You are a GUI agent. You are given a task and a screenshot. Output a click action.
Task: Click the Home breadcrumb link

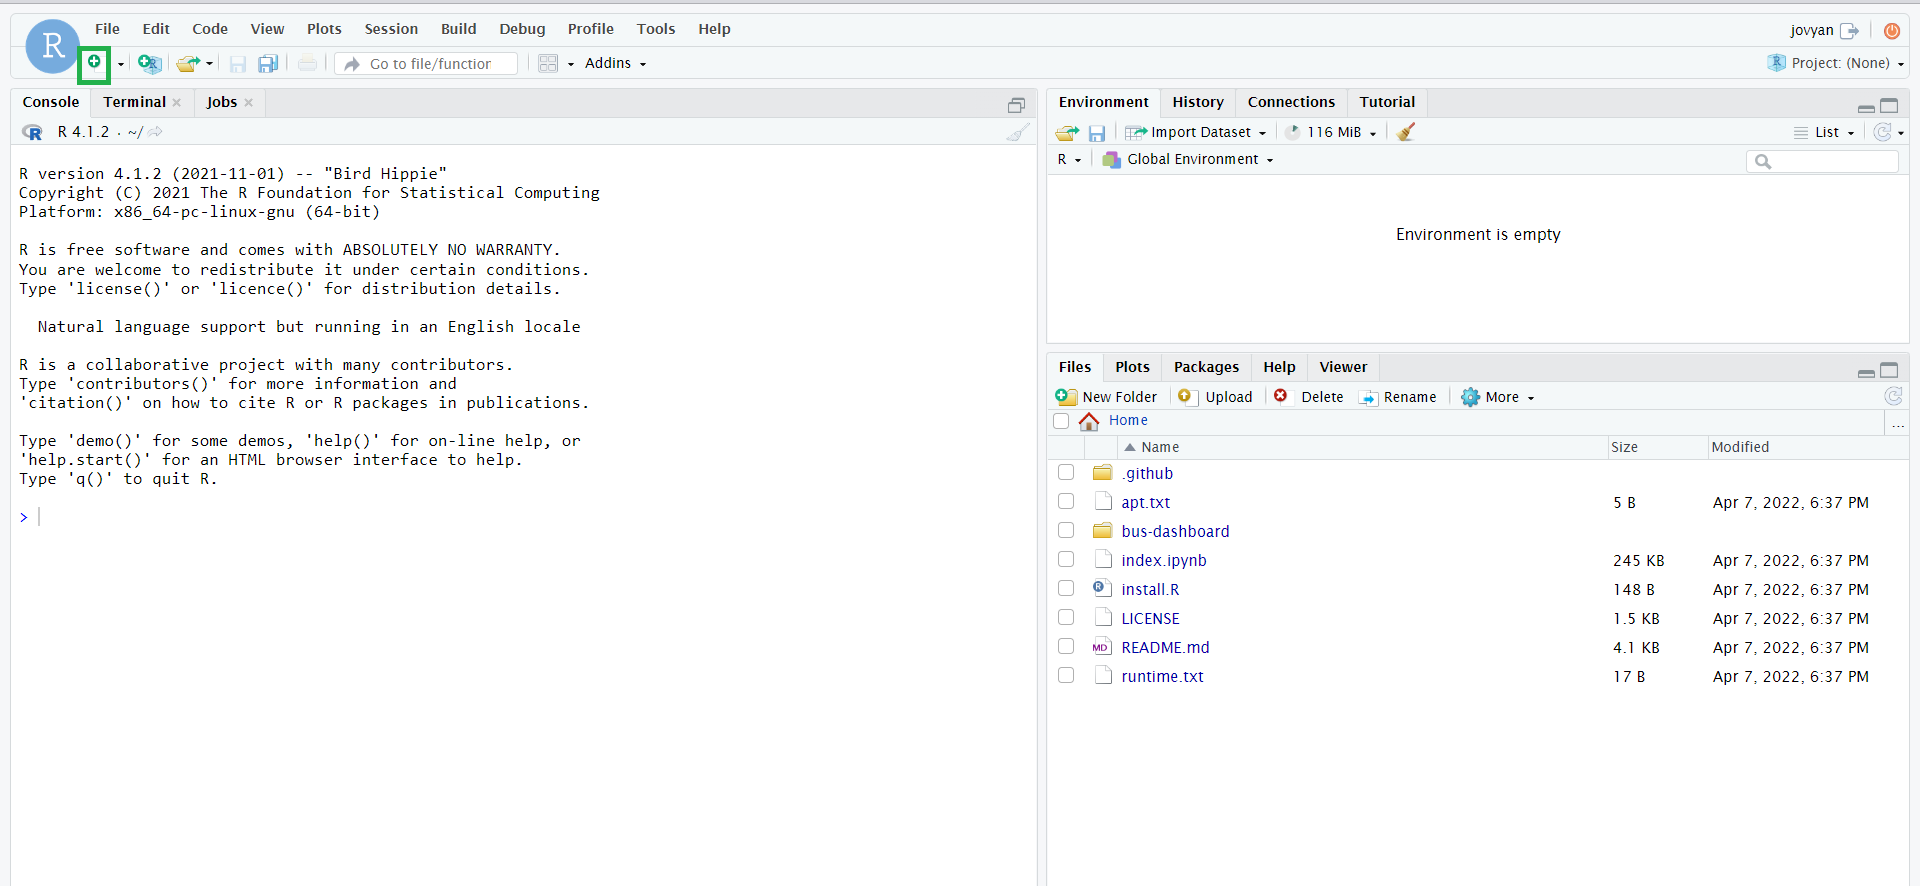(1128, 421)
